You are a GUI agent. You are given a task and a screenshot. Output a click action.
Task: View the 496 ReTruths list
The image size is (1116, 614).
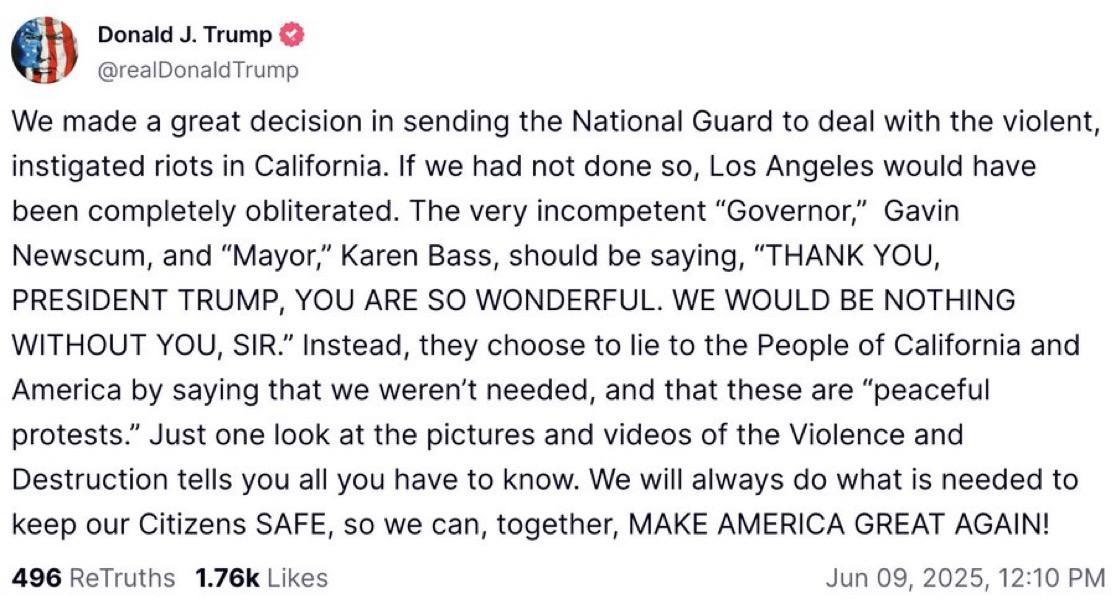point(93,578)
